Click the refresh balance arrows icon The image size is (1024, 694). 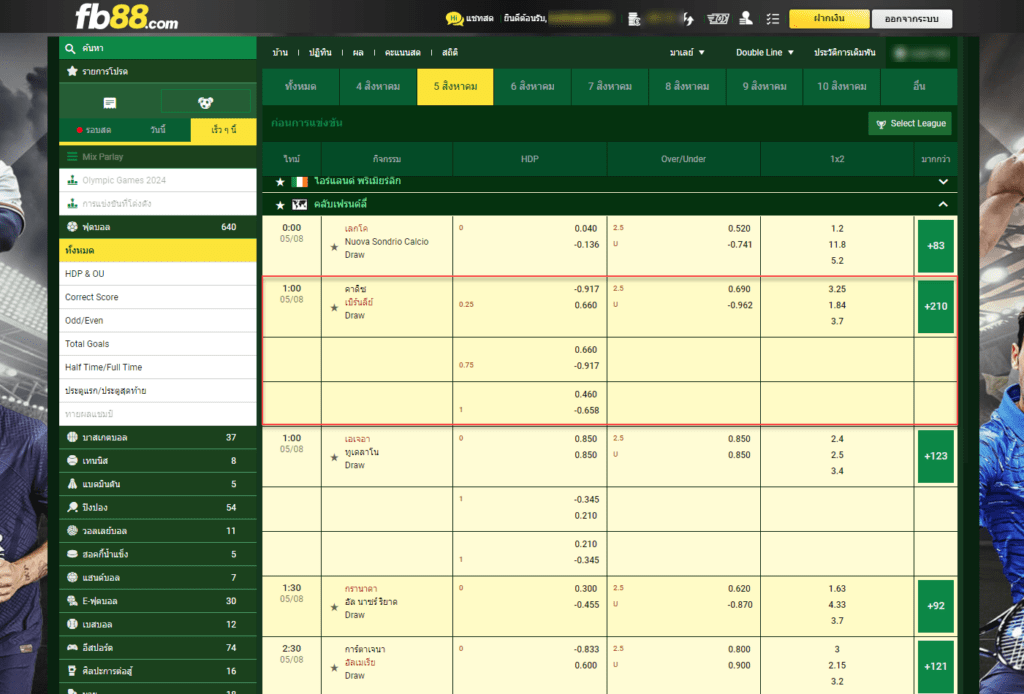point(688,19)
